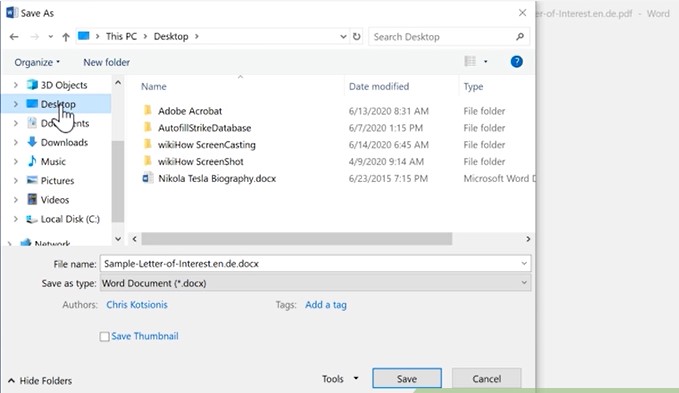Expand the 3D Objects tree node

tap(16, 85)
